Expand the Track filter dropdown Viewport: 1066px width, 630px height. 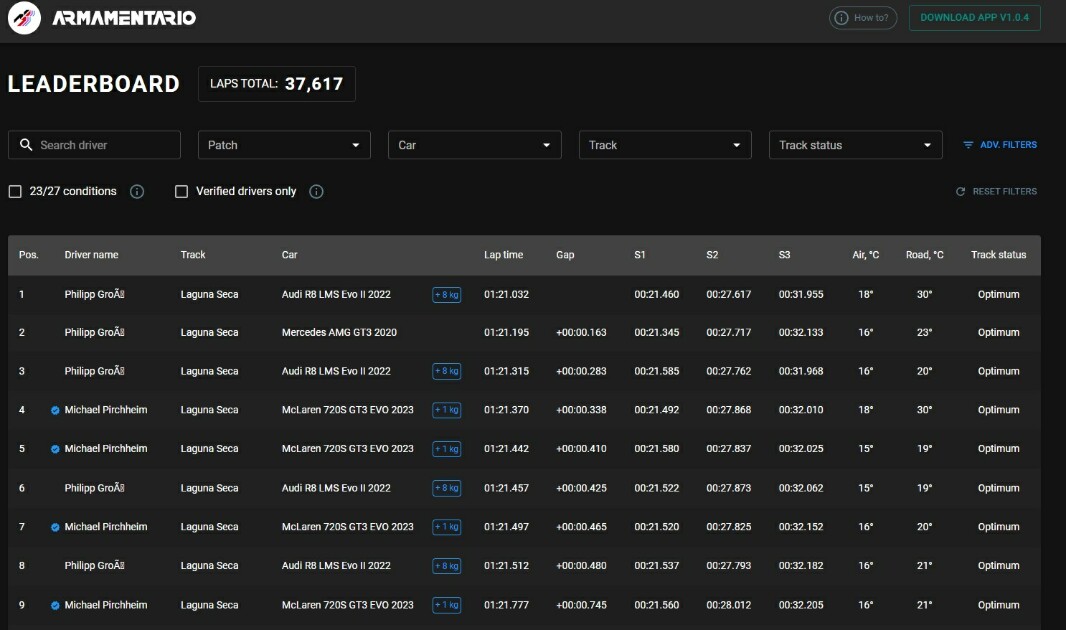point(665,145)
